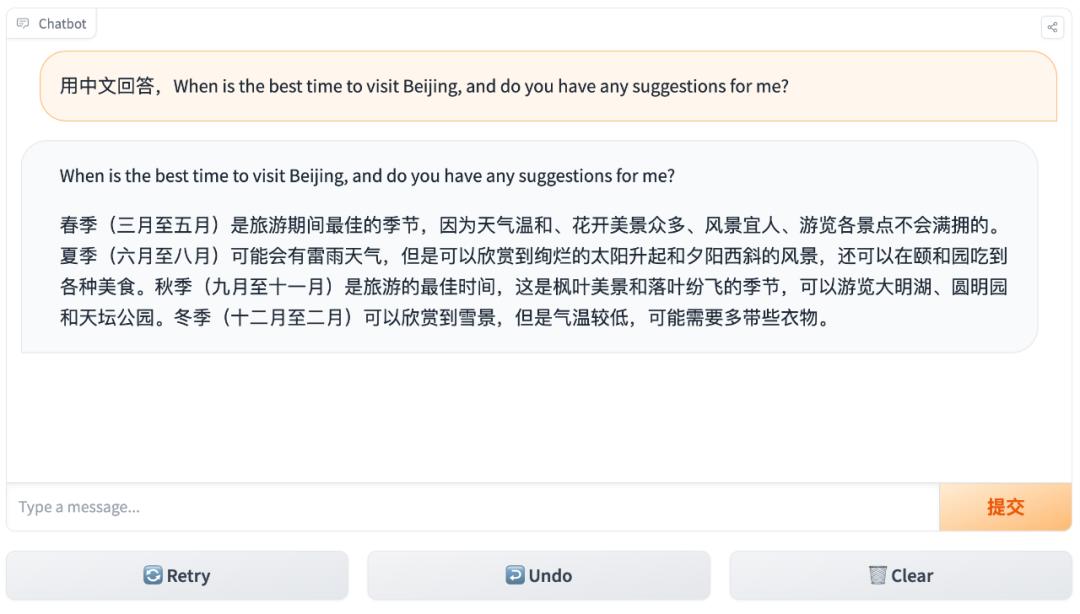Click the English question in the bot reply
1080x614 pixels.
[x=367, y=176]
